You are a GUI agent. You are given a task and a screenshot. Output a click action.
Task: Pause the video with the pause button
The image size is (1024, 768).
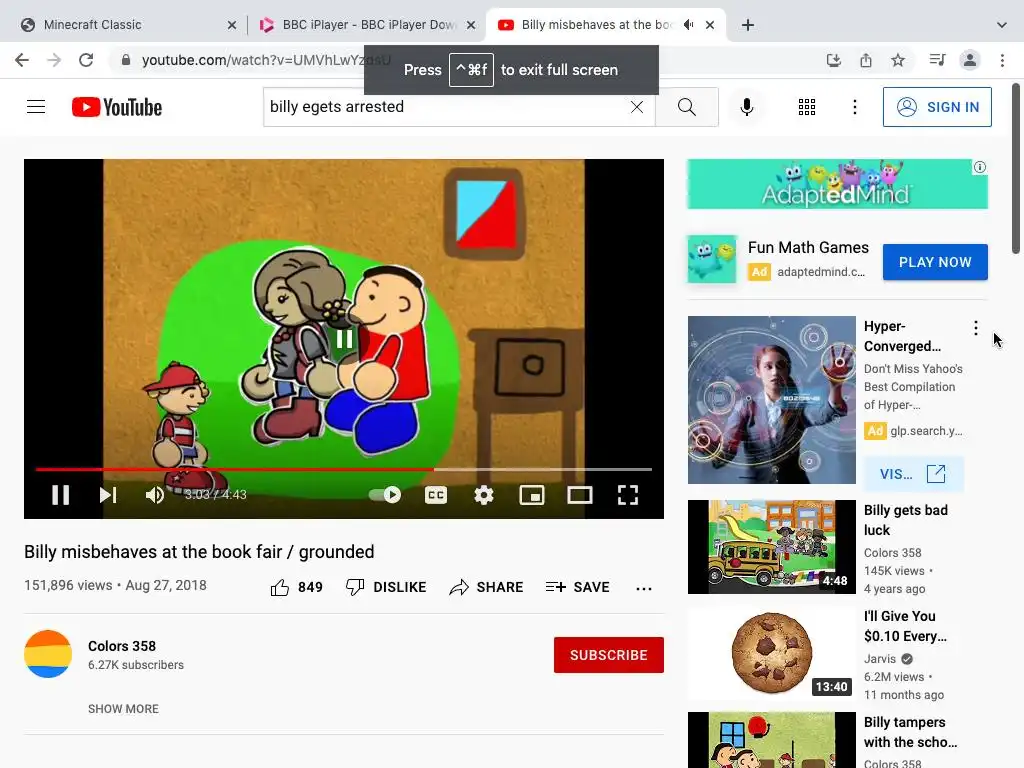click(x=61, y=495)
